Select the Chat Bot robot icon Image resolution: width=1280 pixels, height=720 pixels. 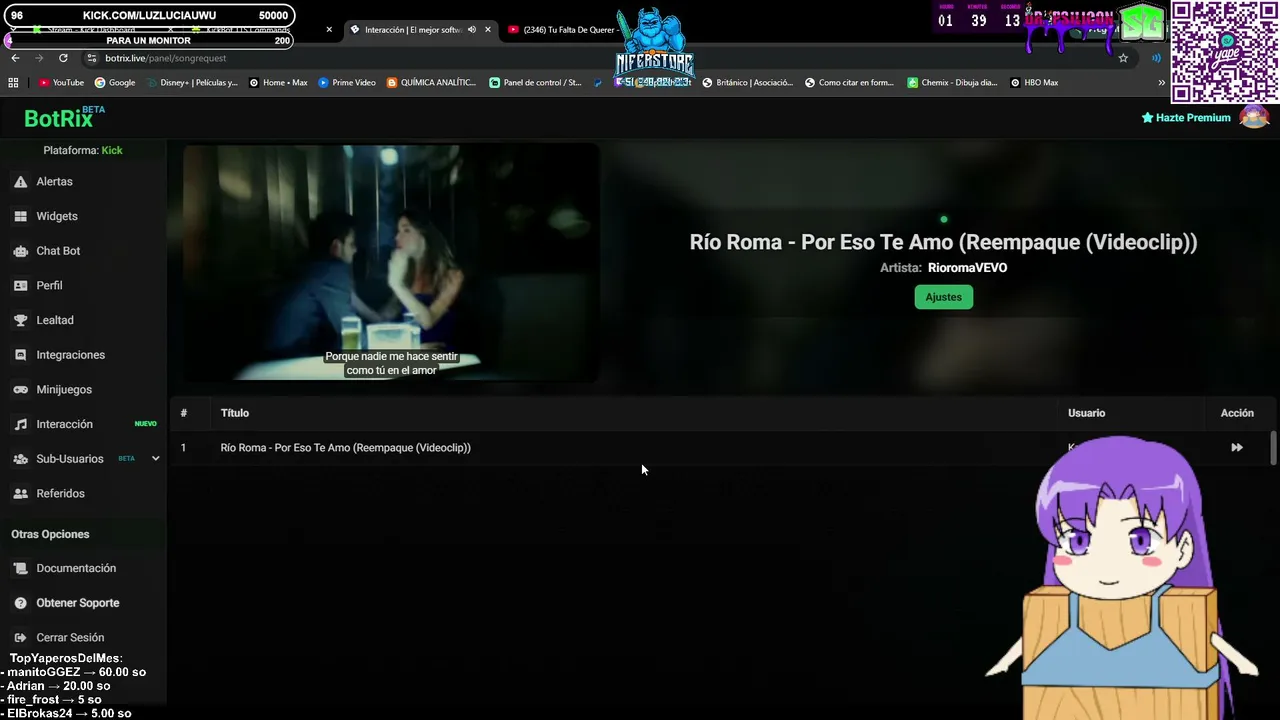pos(20,251)
